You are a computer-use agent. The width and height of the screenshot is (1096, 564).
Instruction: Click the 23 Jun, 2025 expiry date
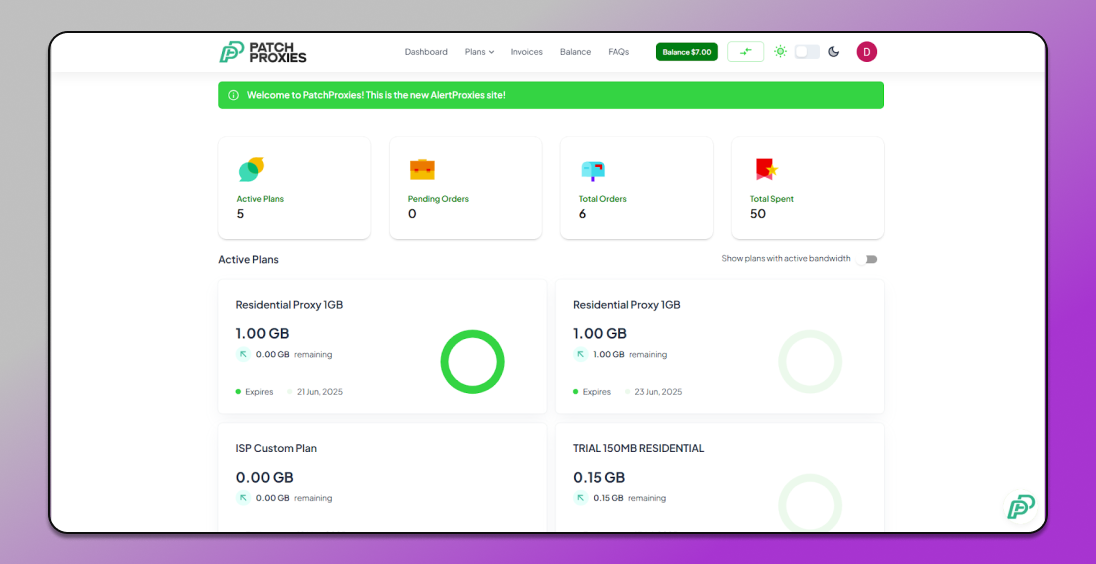click(x=658, y=392)
